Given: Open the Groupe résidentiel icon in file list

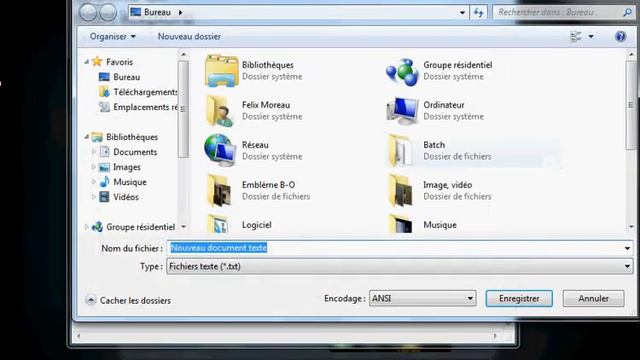Looking at the screenshot, I should [x=402, y=72].
